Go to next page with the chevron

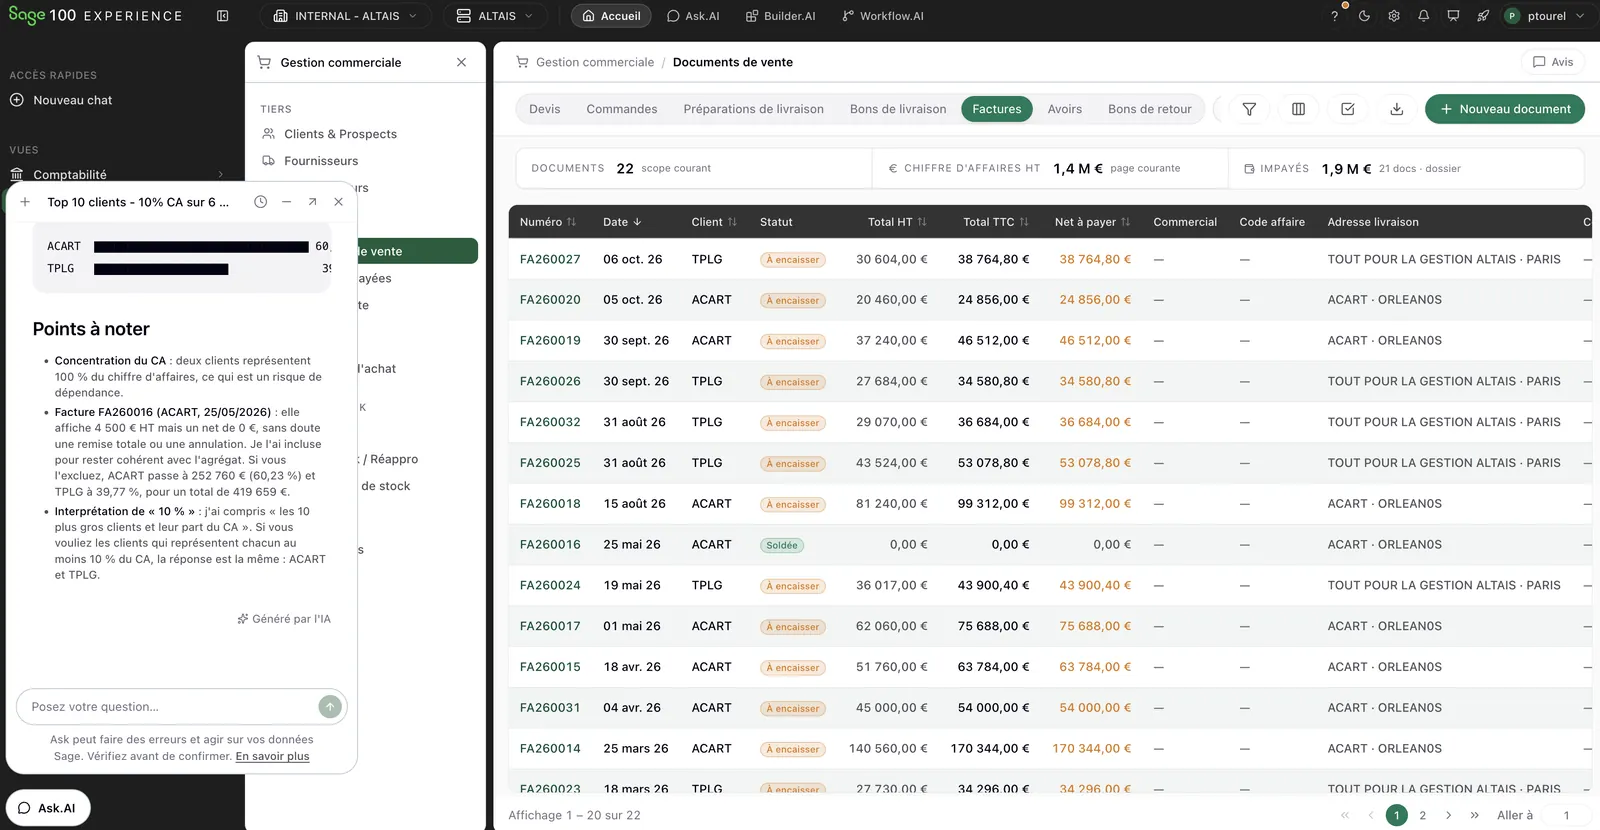pos(1448,815)
